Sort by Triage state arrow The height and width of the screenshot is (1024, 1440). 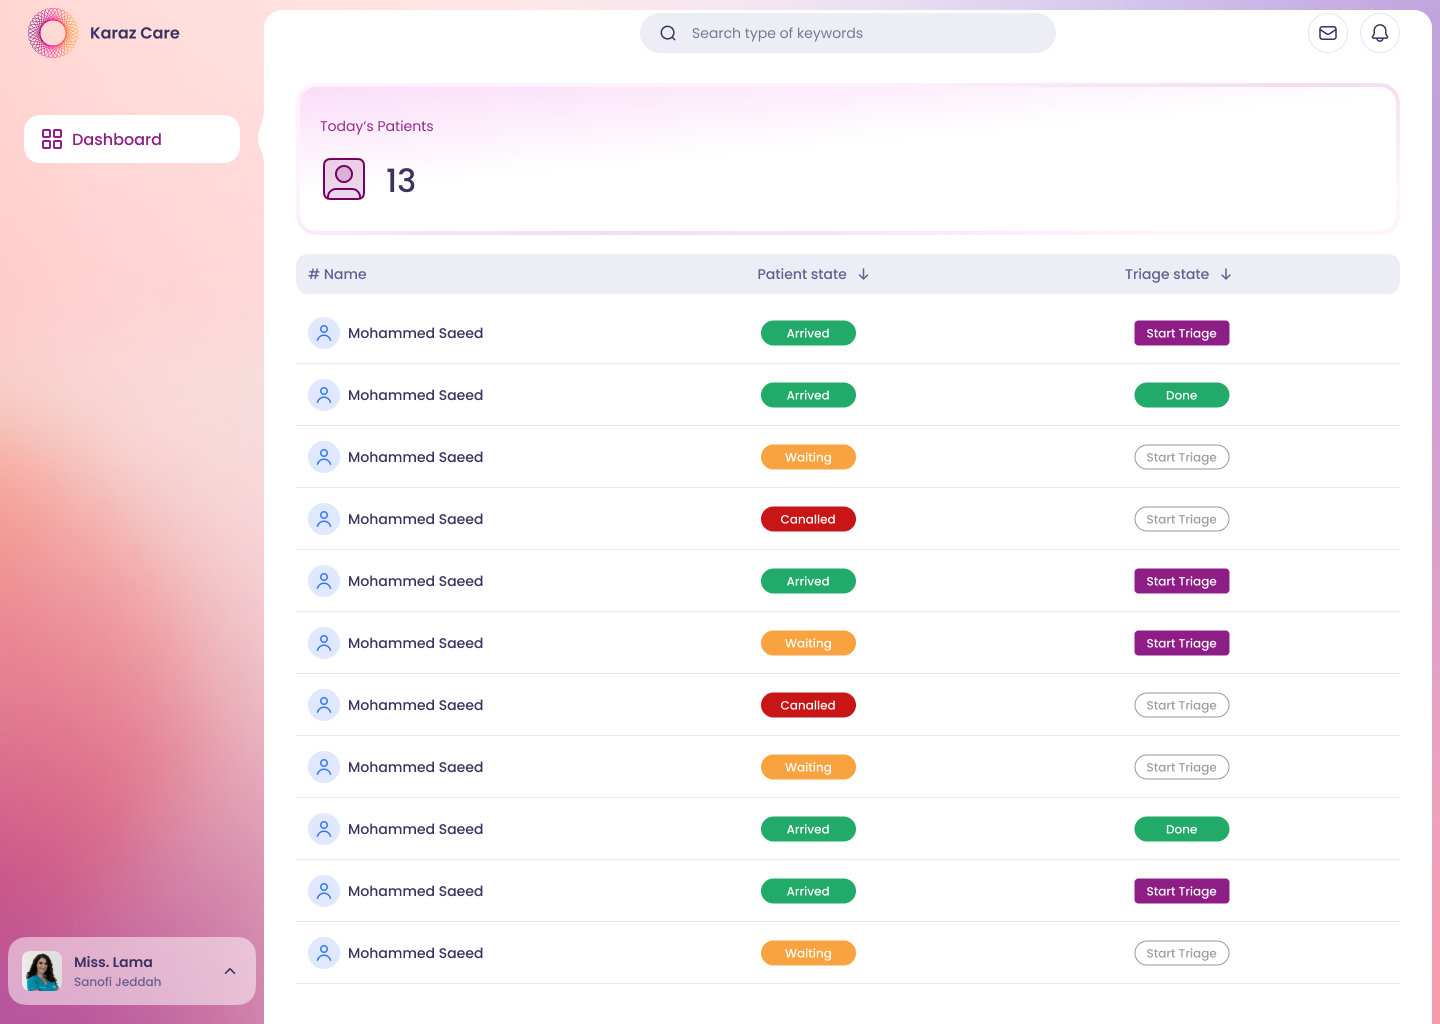pos(1226,274)
